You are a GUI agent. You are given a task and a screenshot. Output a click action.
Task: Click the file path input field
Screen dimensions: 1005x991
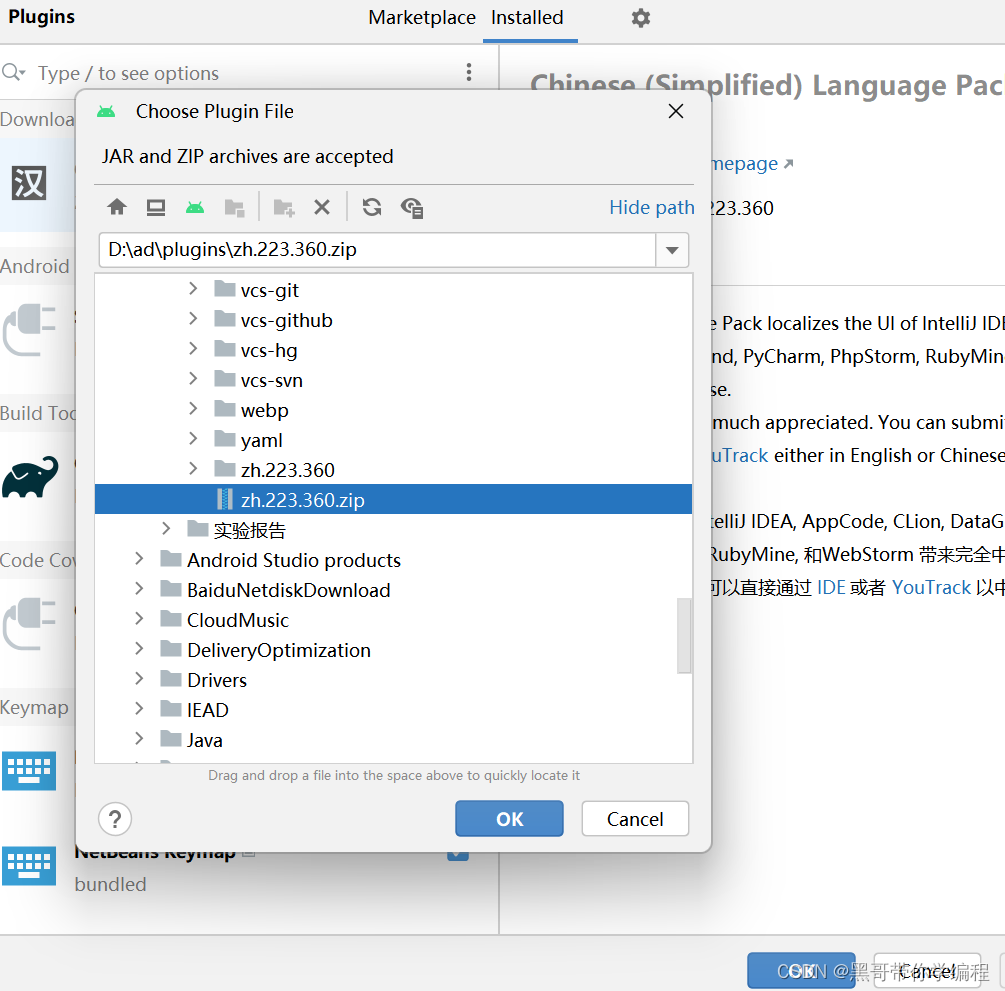[x=378, y=250]
